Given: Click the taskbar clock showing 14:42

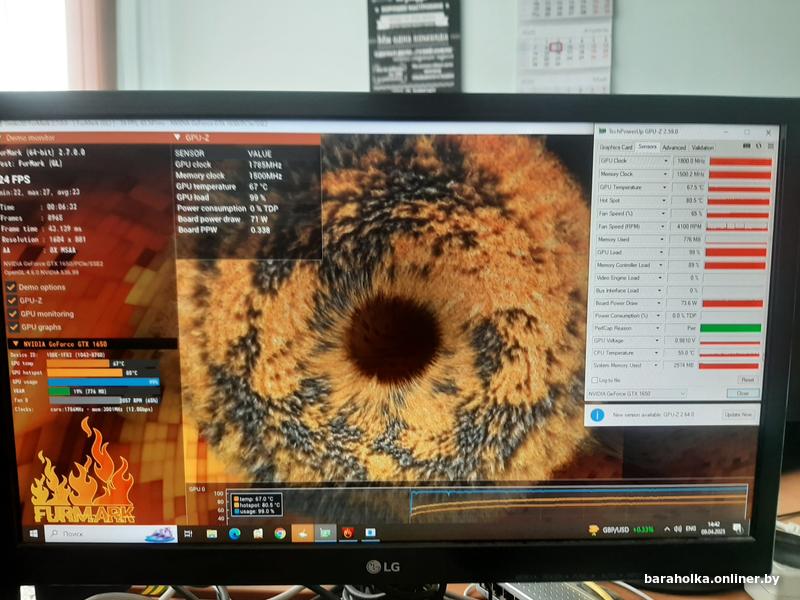Looking at the screenshot, I should 713,528.
